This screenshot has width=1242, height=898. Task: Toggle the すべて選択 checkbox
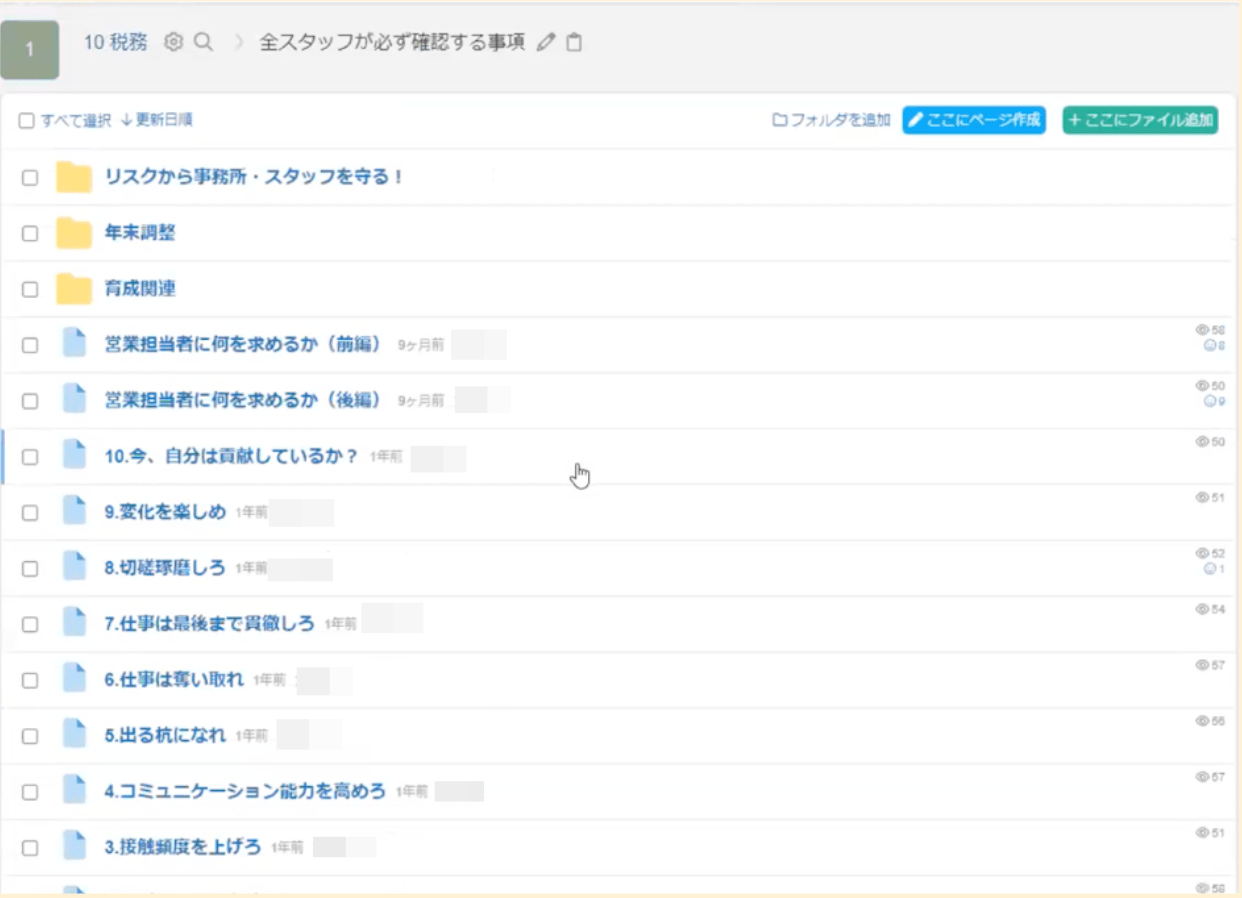(x=27, y=121)
